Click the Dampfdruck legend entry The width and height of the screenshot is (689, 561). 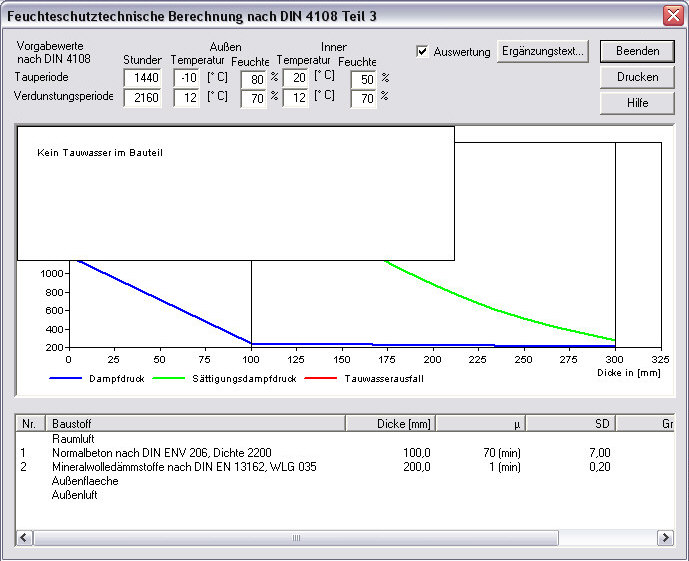pos(97,379)
